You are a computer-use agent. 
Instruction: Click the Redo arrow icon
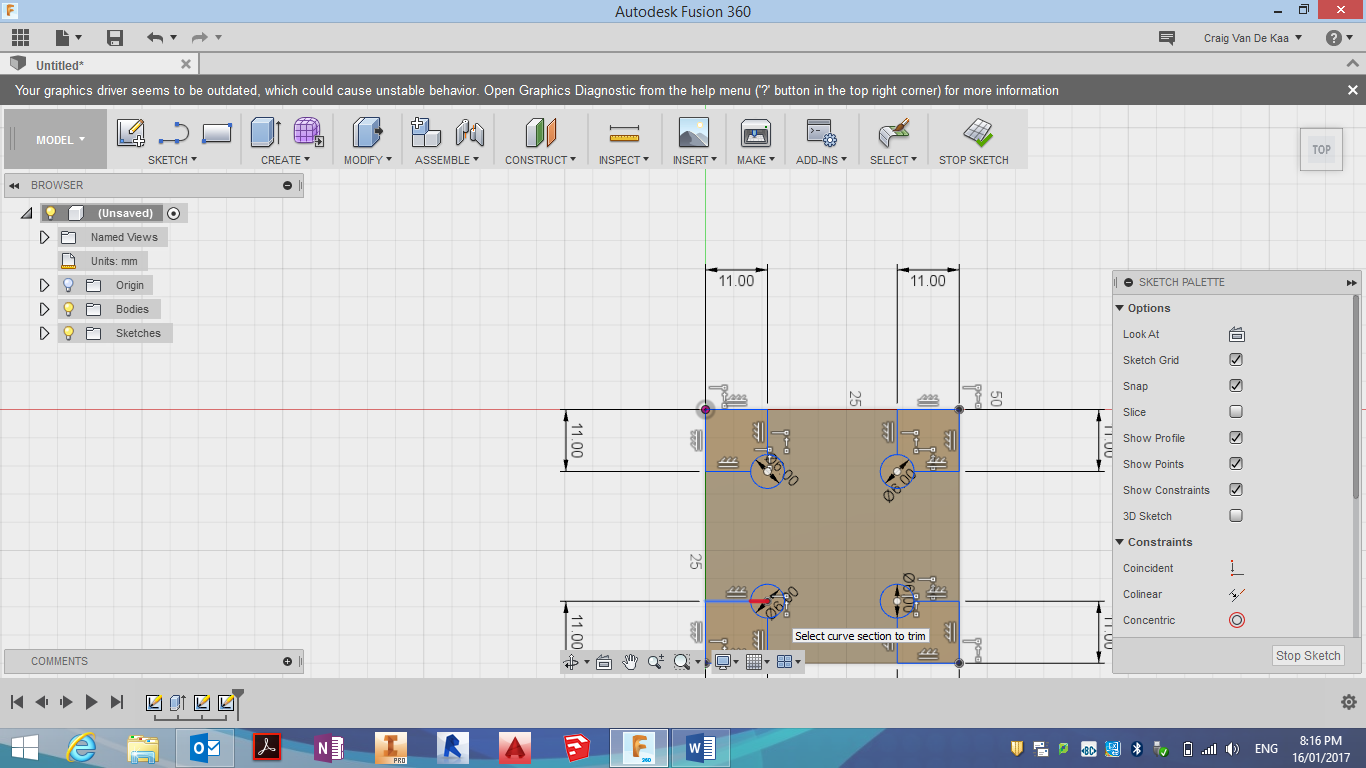(199, 38)
